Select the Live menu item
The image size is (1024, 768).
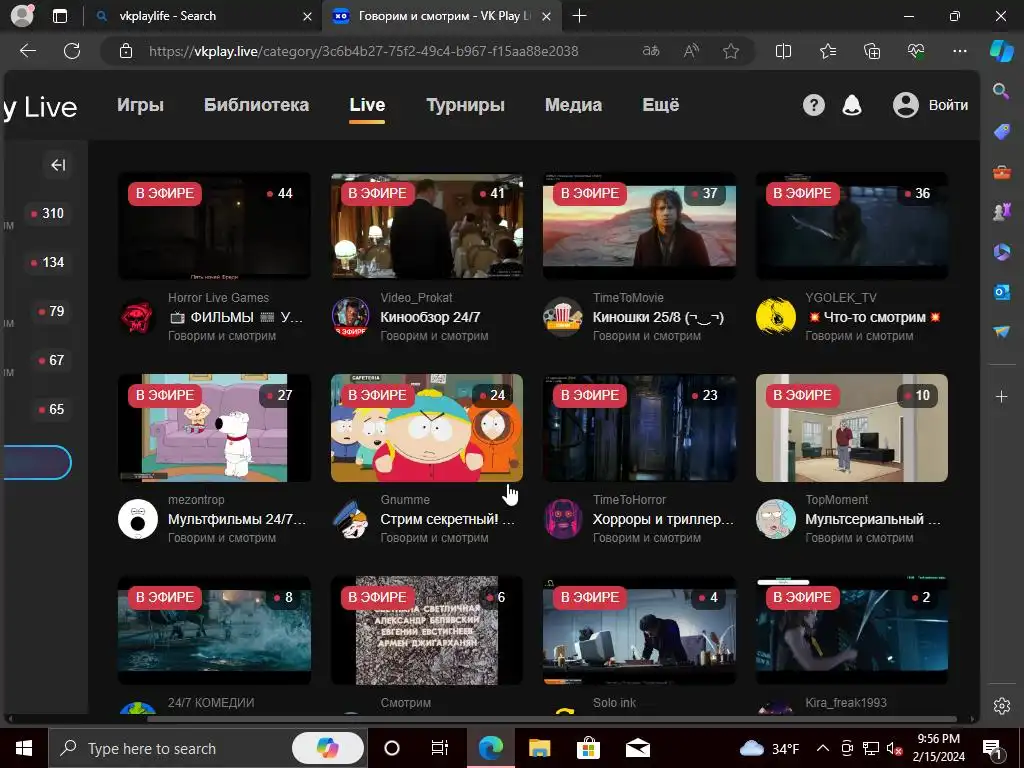point(367,105)
